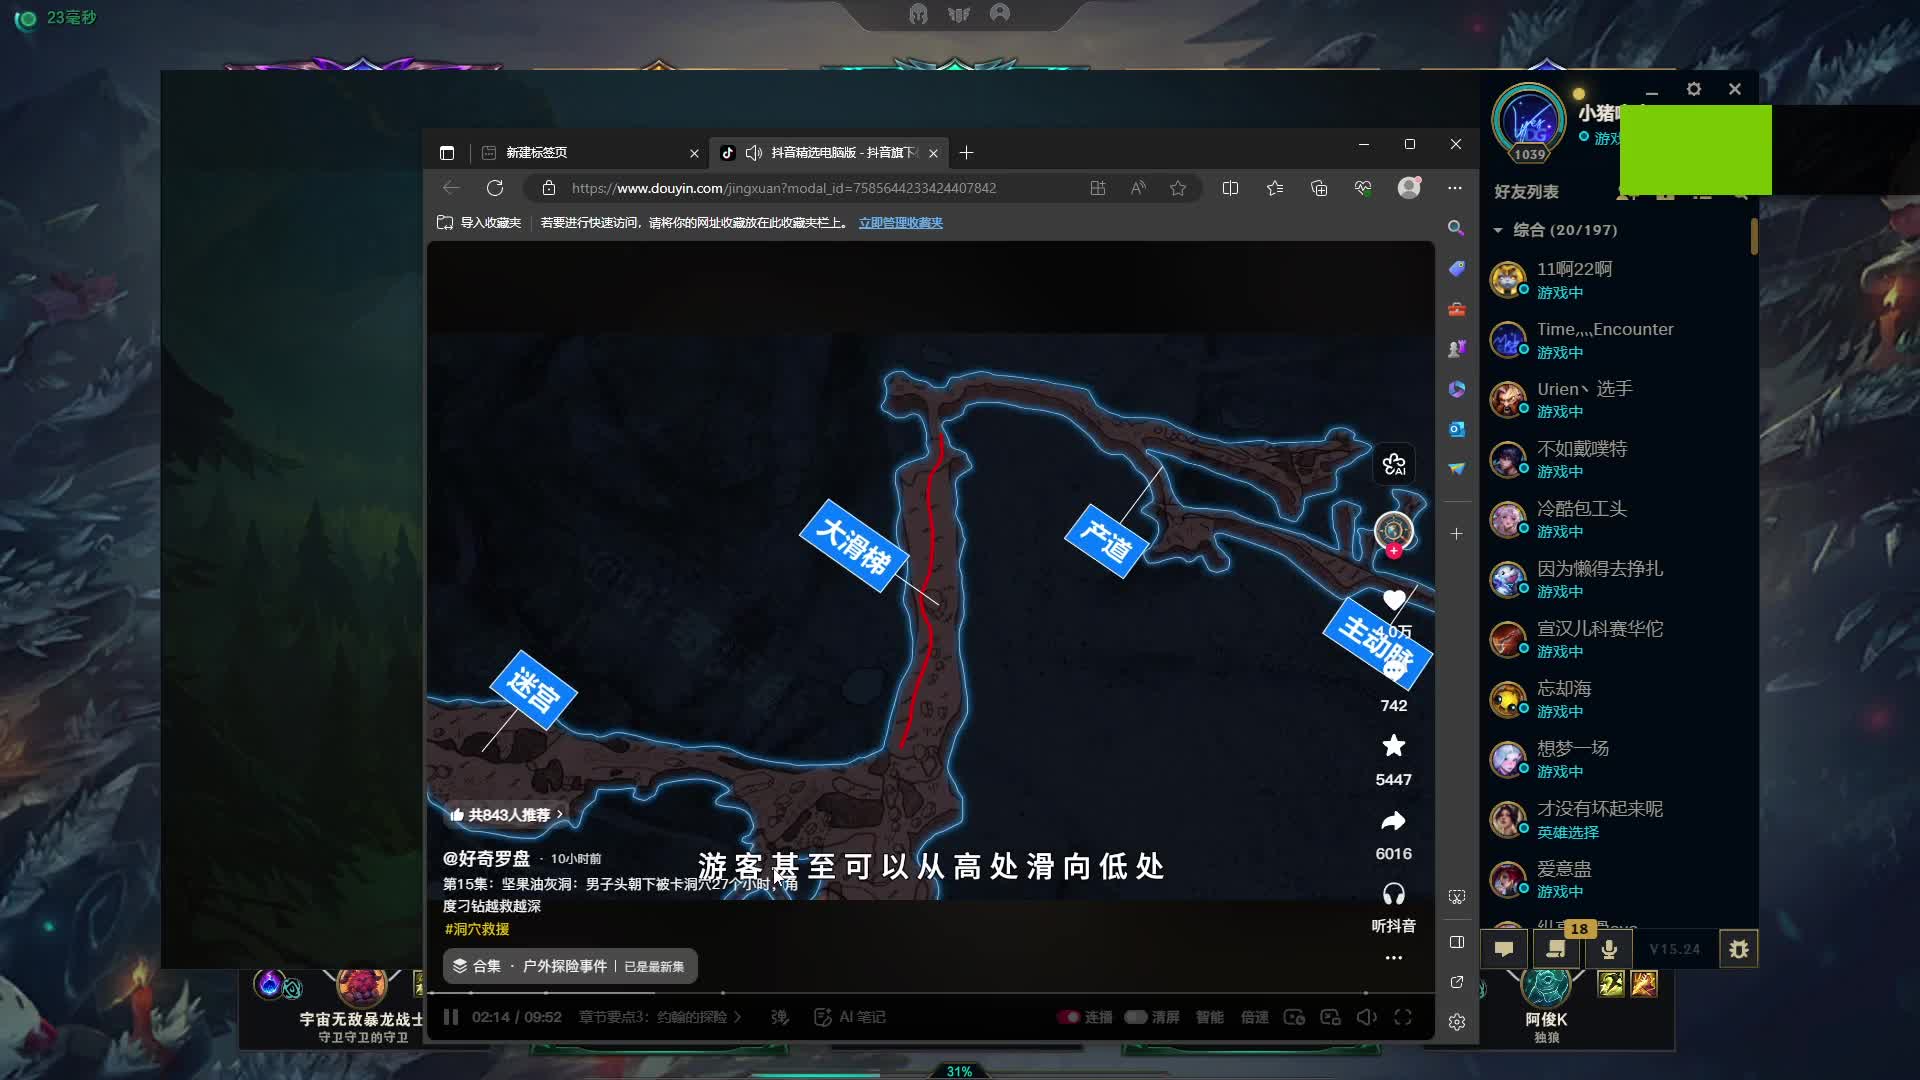Click the #洞穴救援 hashtag
The width and height of the screenshot is (1920, 1080).
[477, 929]
